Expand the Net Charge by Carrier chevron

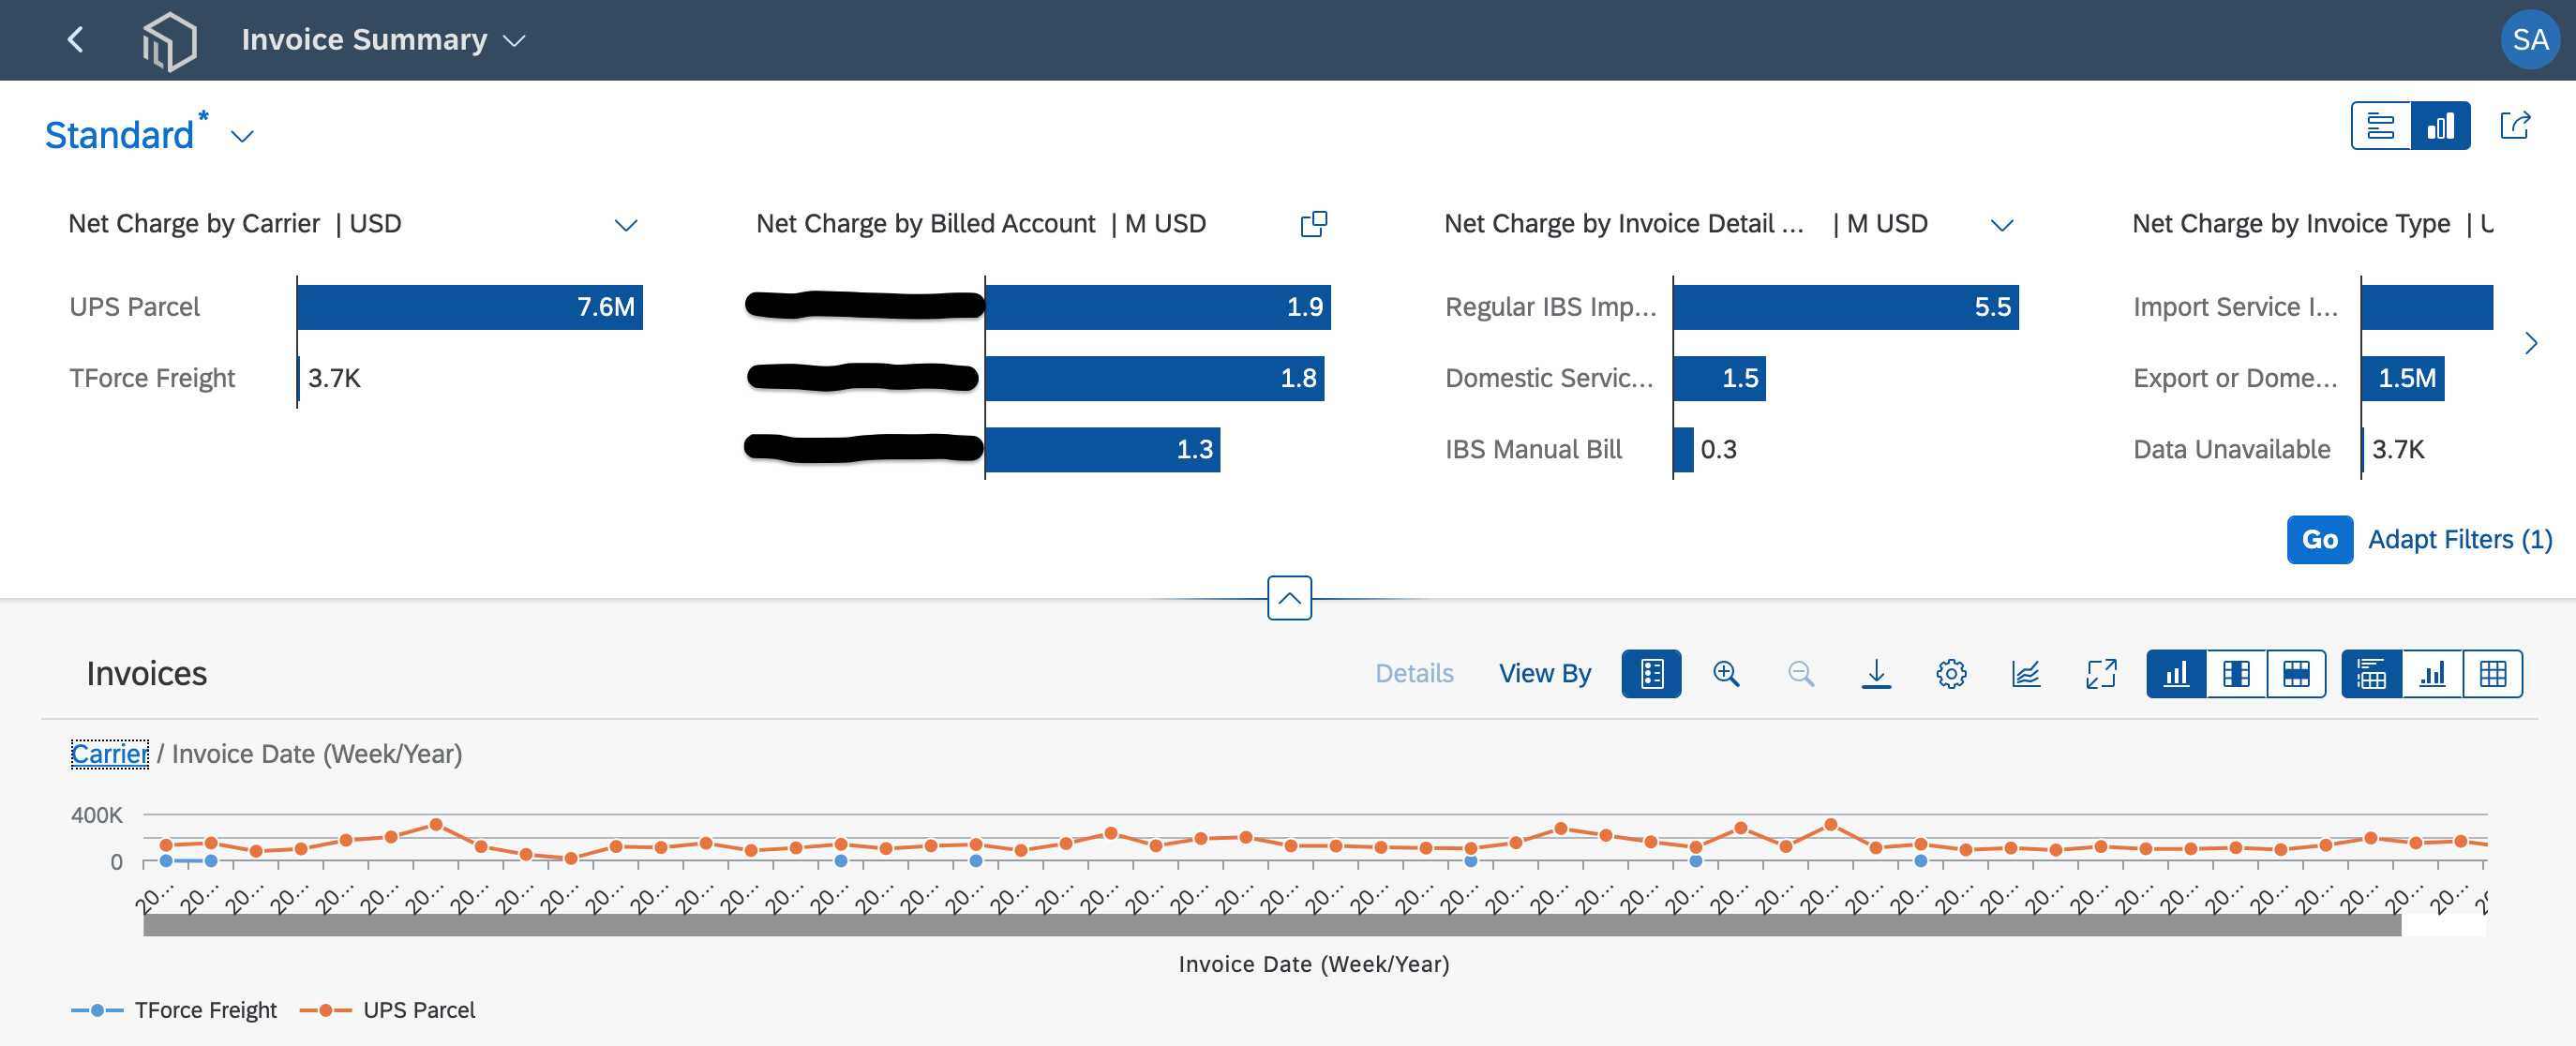tap(626, 225)
